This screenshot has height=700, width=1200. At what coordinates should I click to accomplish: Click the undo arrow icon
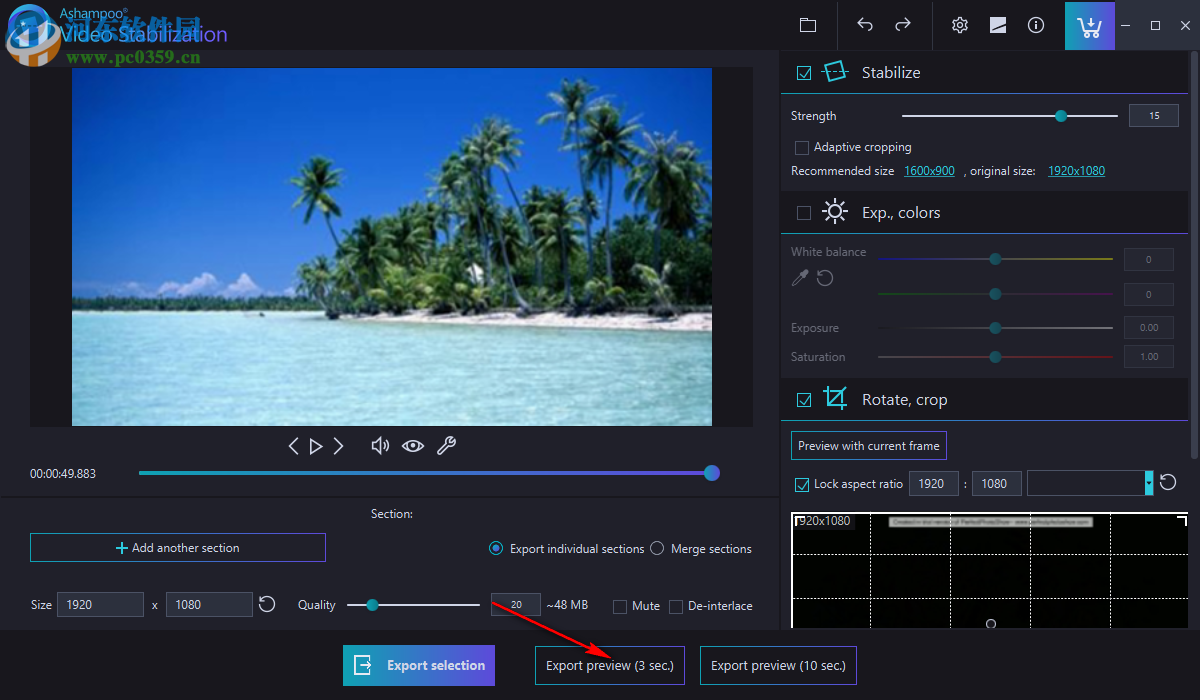(x=864, y=25)
